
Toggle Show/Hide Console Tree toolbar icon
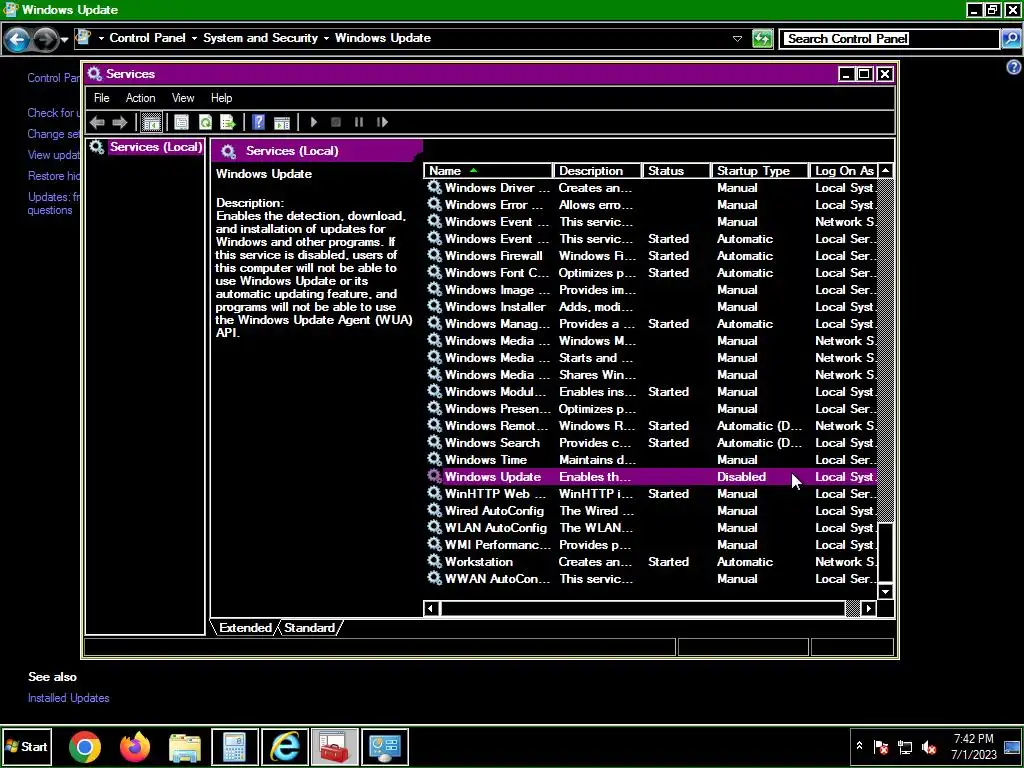[x=152, y=122]
